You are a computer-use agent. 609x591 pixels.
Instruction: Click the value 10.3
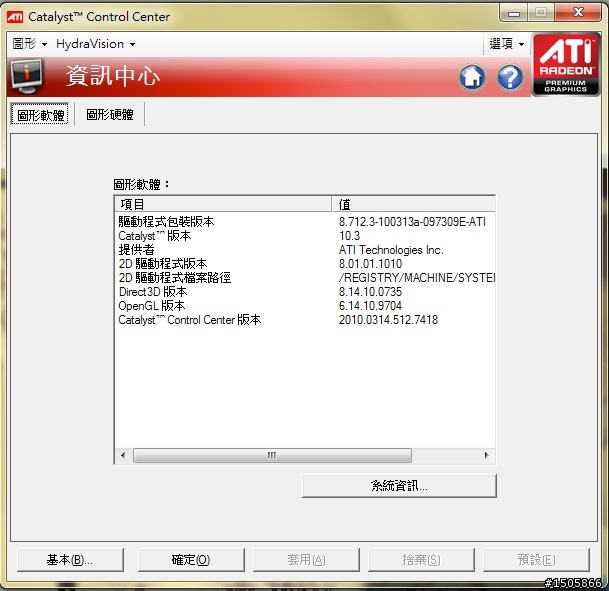[x=349, y=236]
